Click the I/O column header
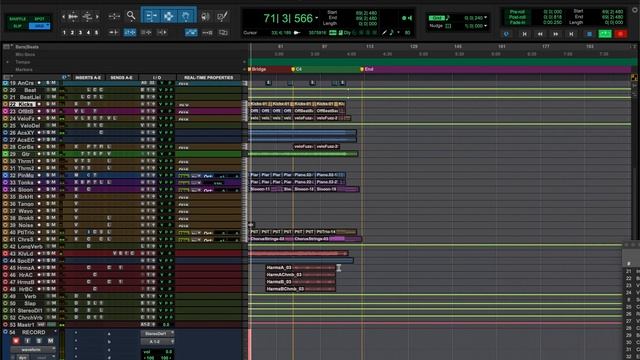 click(157, 78)
